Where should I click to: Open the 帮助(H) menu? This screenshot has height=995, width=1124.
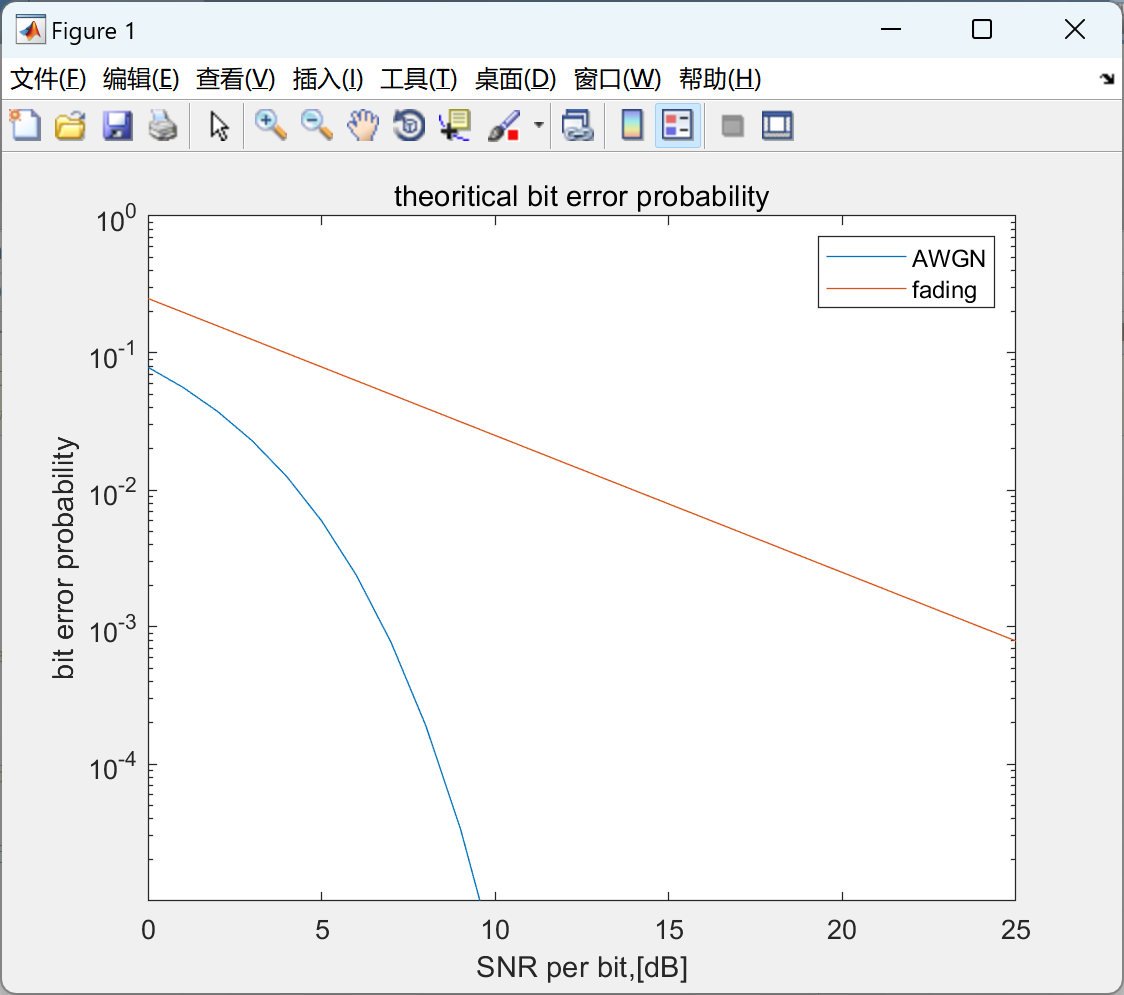[720, 79]
